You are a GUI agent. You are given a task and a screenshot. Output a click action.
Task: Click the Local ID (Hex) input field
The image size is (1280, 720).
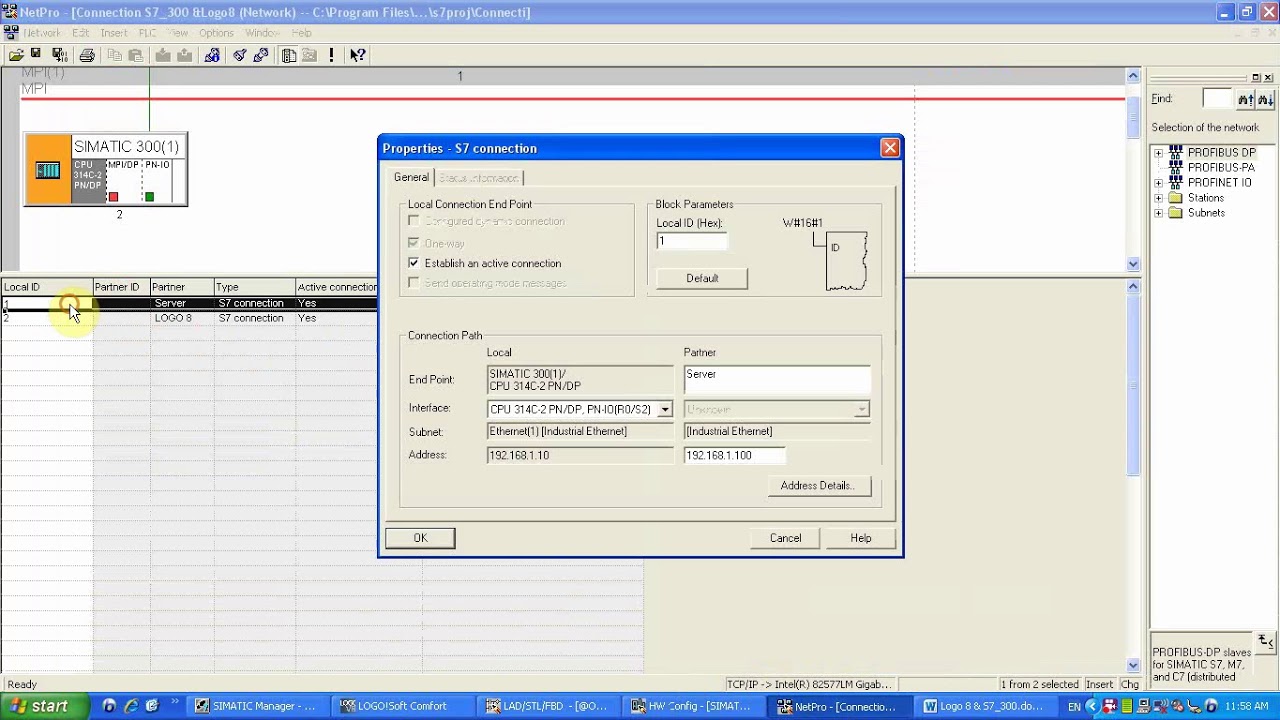[x=691, y=241]
